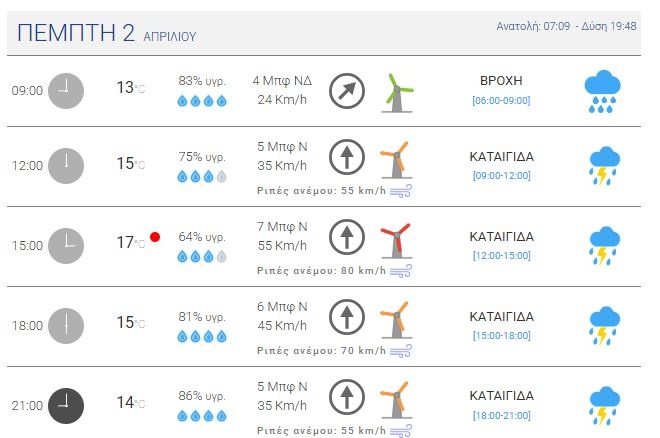
Task: Click the ΒΡΟΧΗ weather label
Action: tap(501, 80)
